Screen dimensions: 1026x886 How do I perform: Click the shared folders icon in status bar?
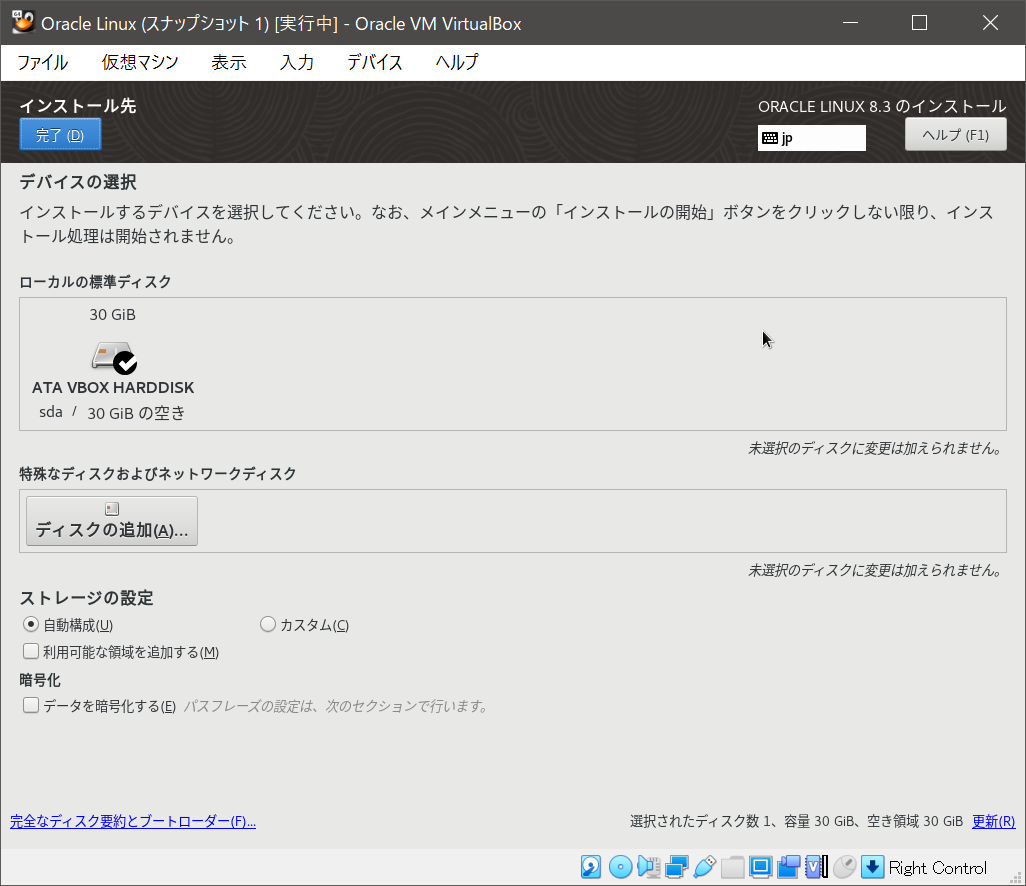tap(733, 867)
